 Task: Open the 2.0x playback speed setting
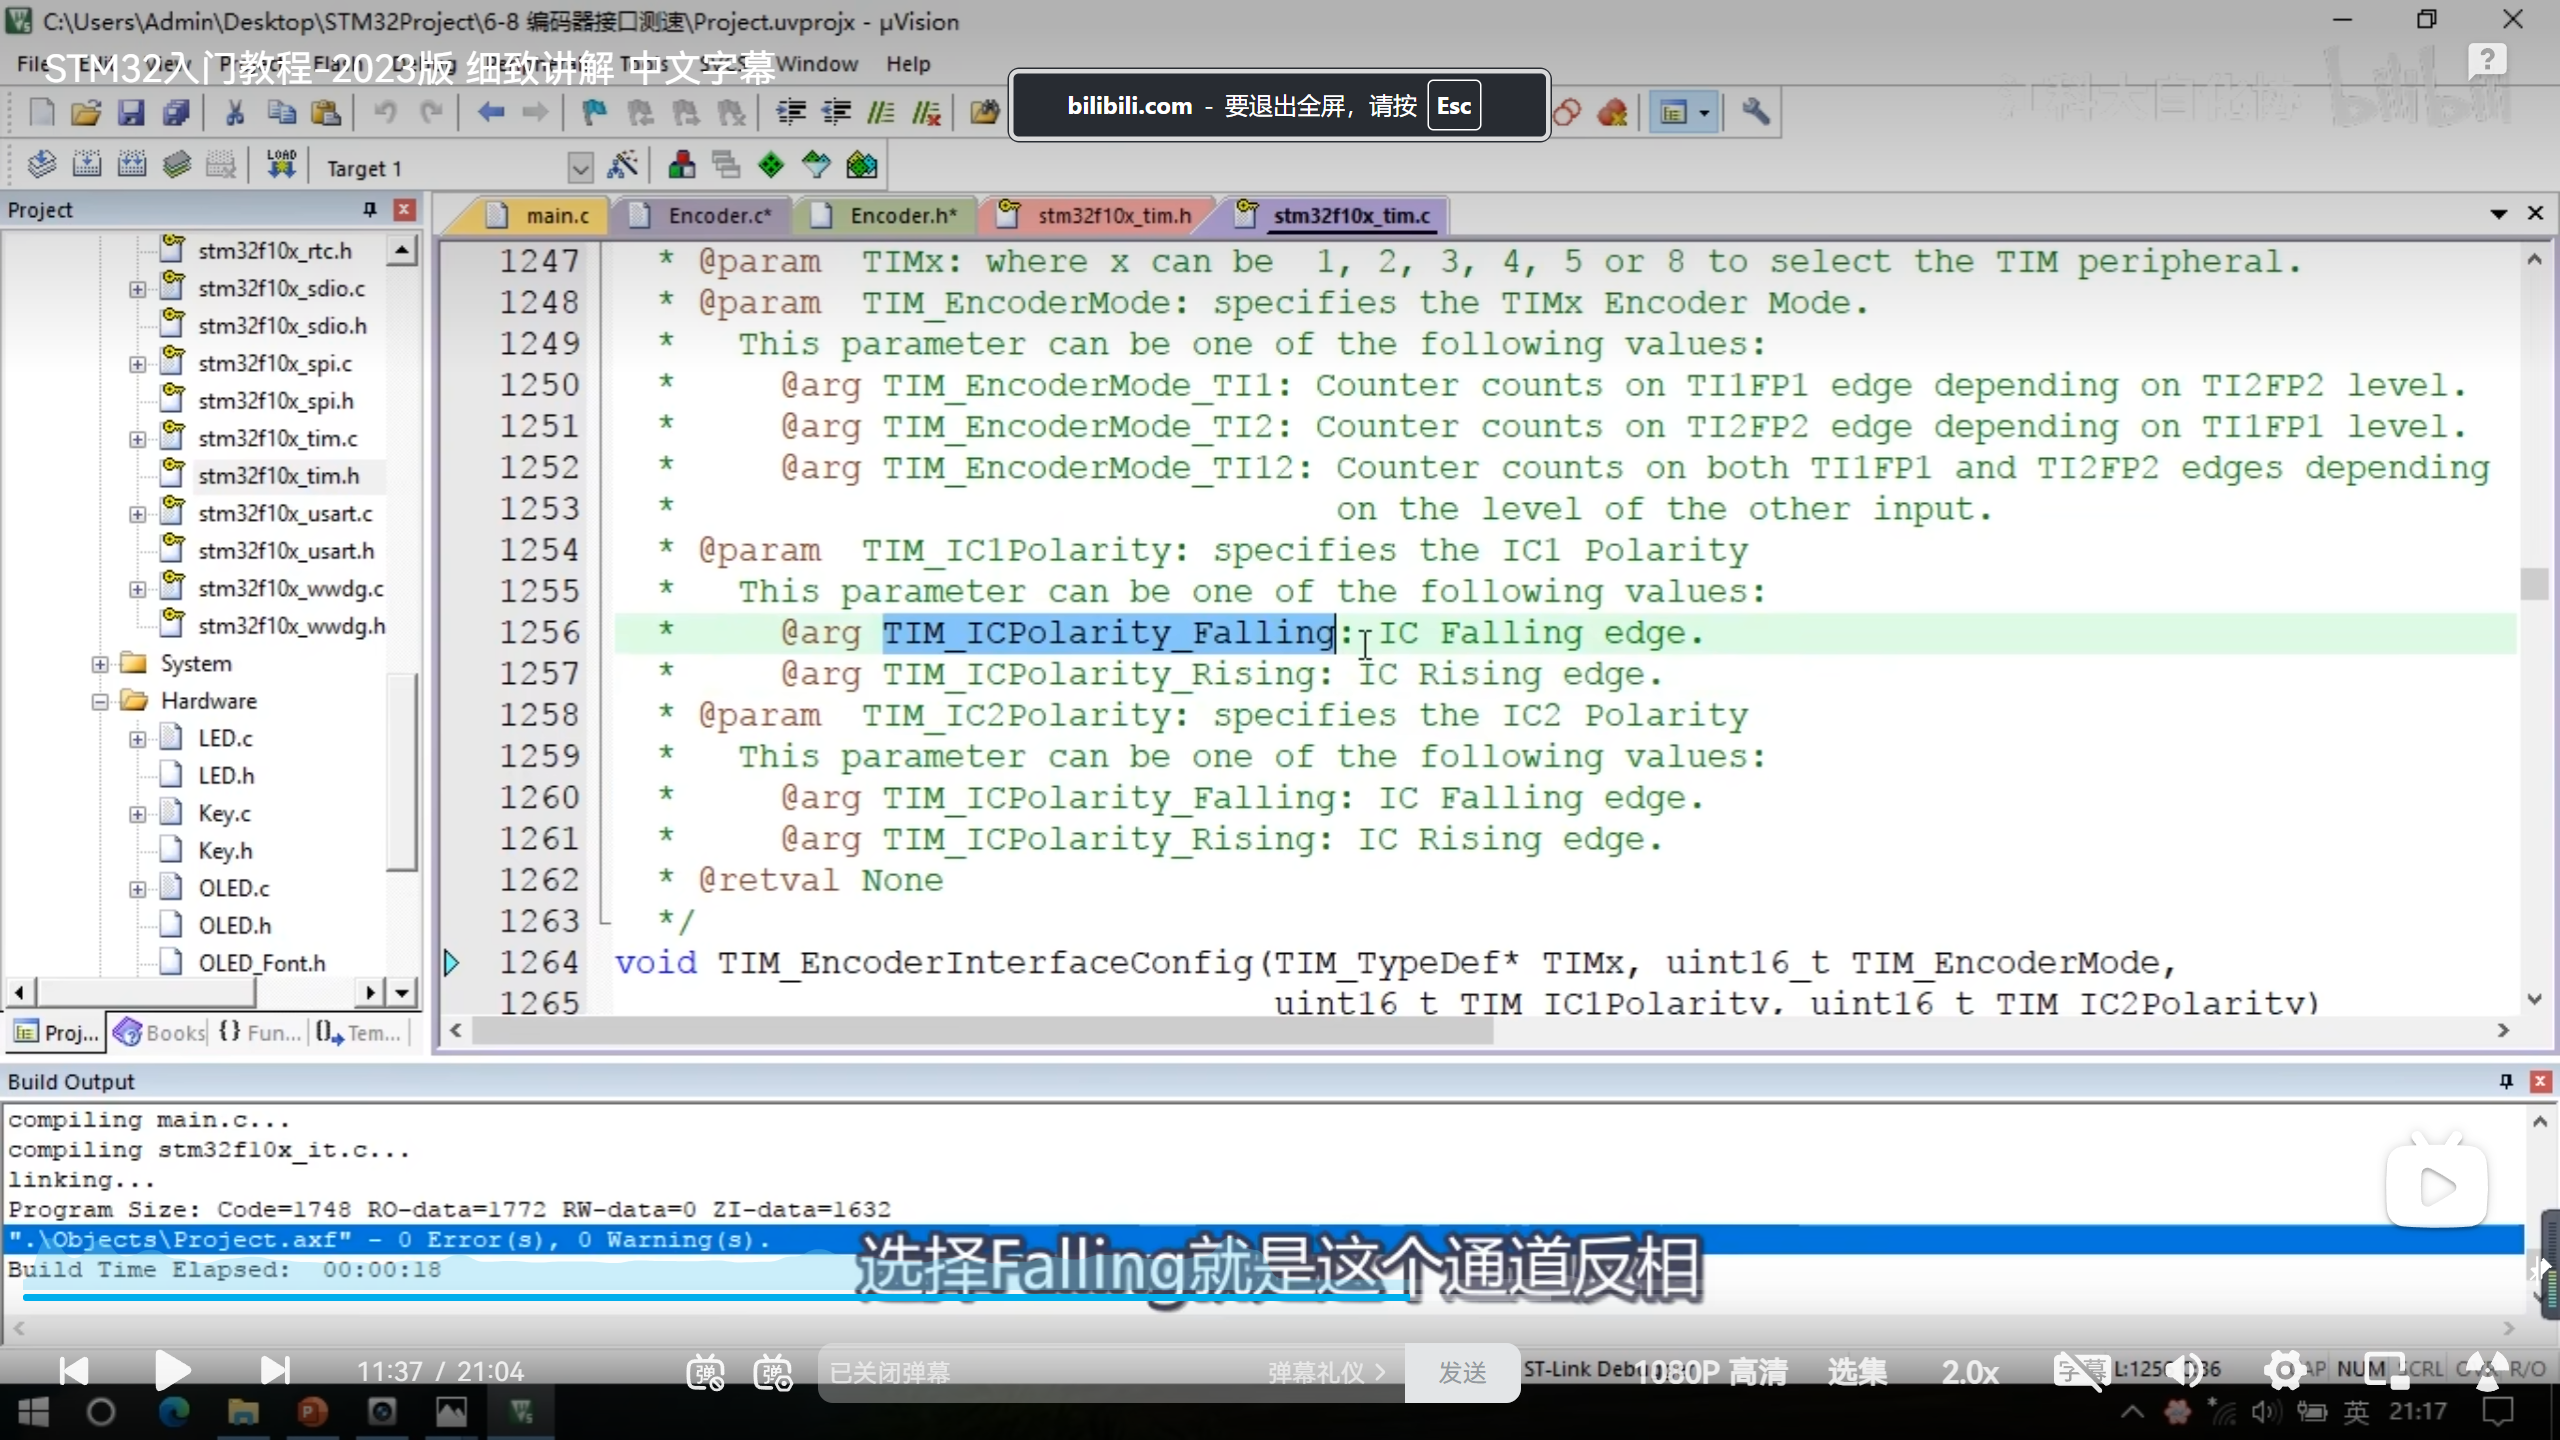tap(1969, 1372)
